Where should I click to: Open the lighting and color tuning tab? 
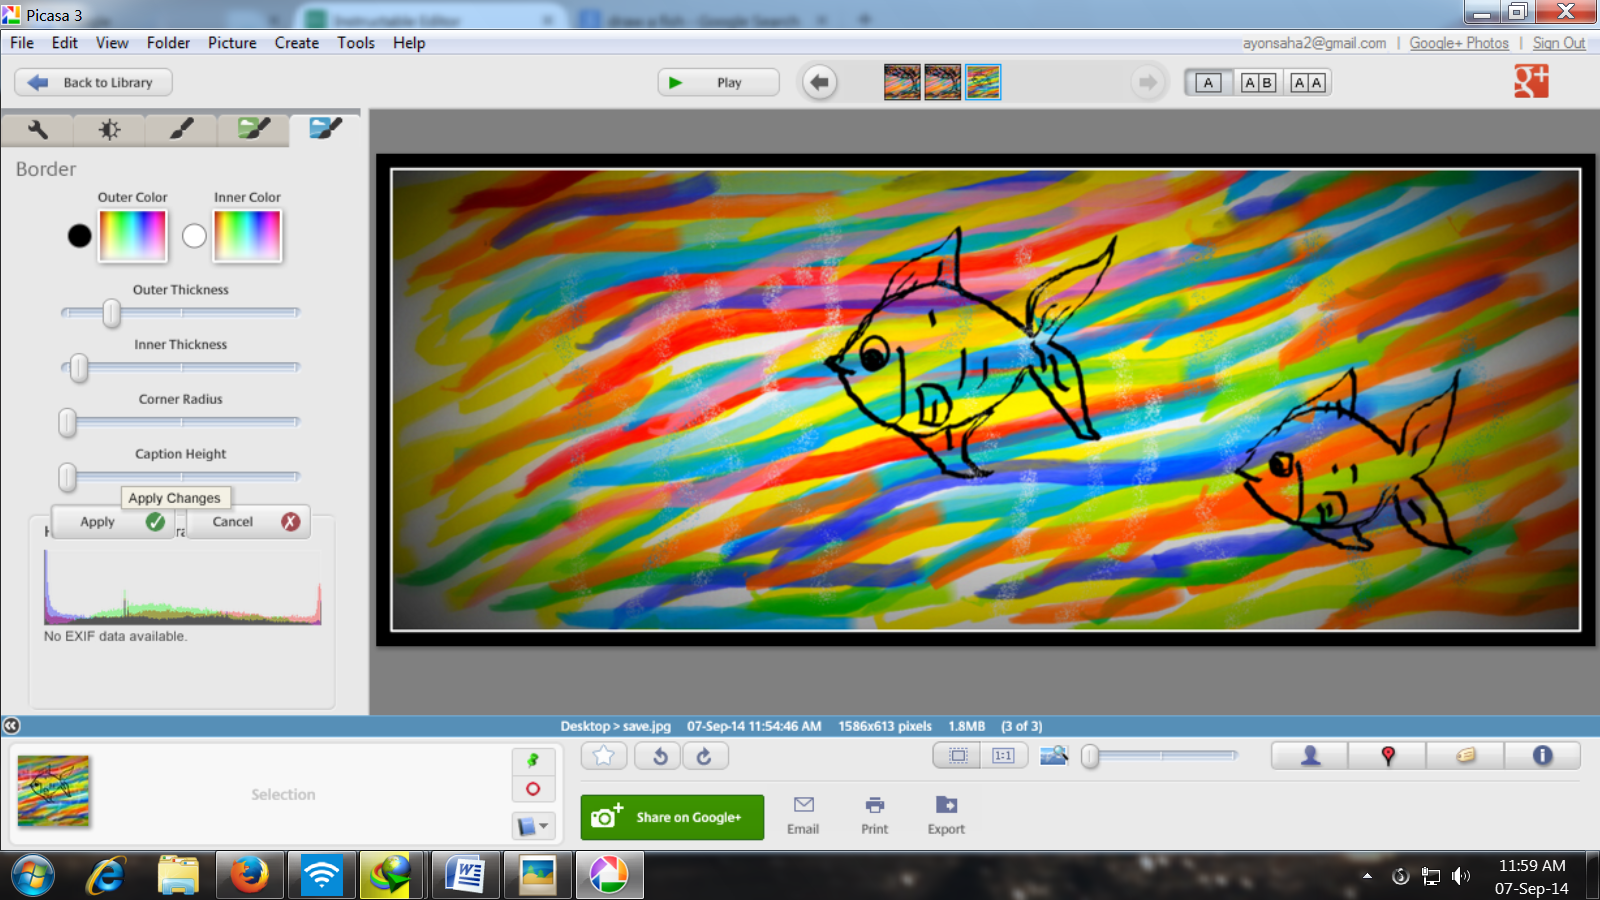(110, 129)
